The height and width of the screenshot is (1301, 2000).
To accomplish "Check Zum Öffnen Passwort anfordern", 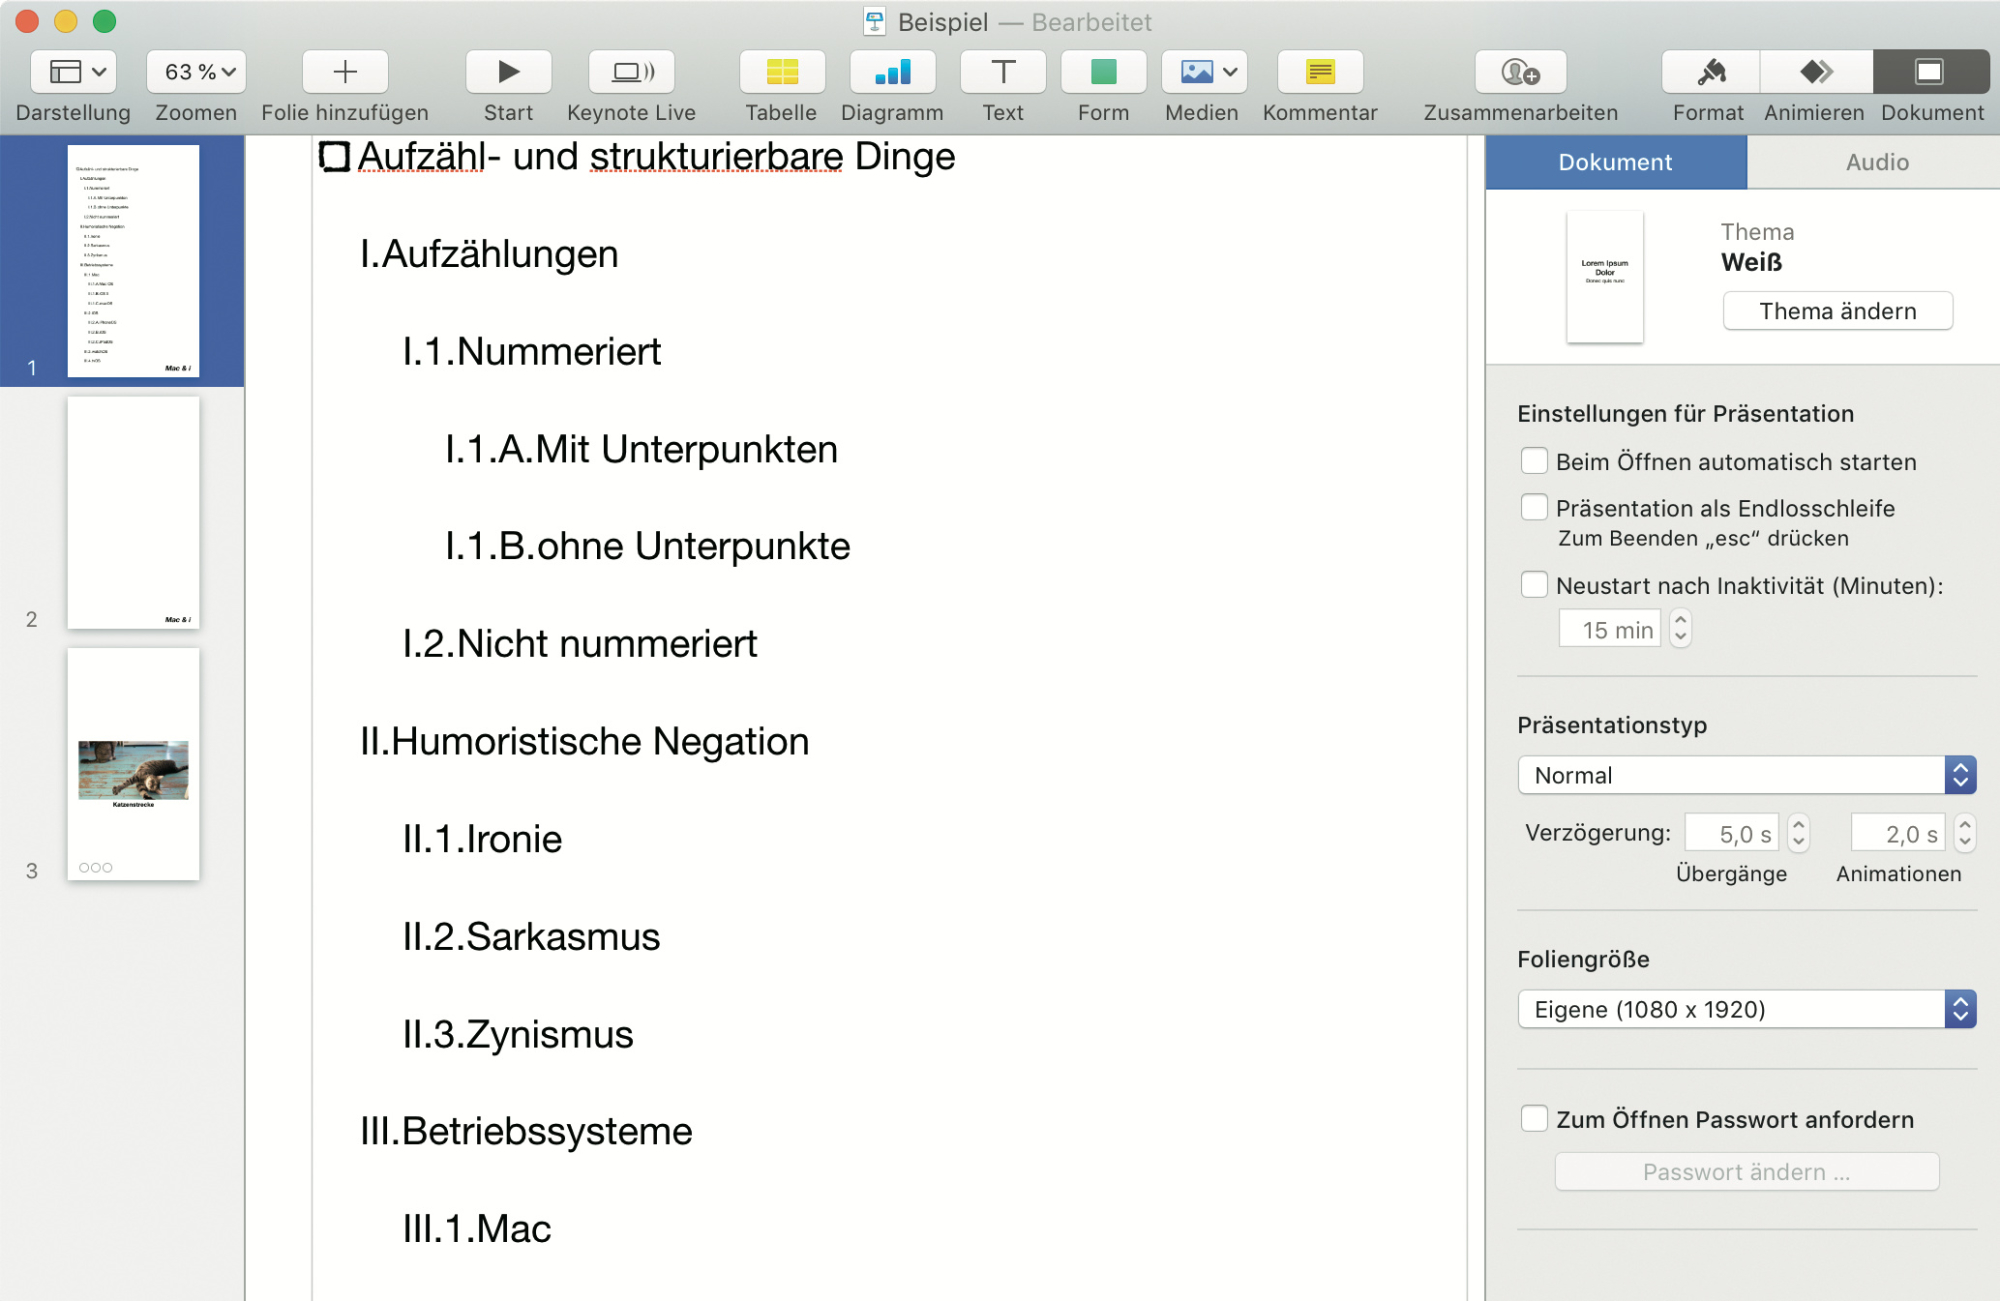I will coord(1533,1118).
